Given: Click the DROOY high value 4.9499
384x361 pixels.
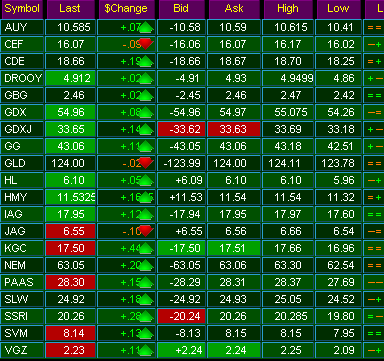Looking at the screenshot, I should (x=288, y=78).
